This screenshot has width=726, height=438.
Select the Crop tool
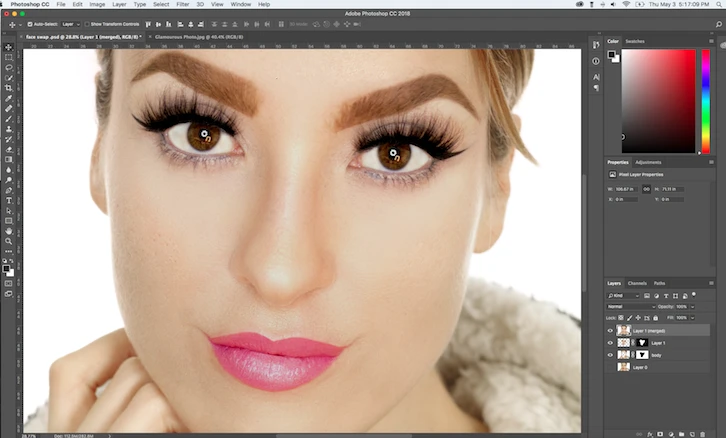pos(8,88)
